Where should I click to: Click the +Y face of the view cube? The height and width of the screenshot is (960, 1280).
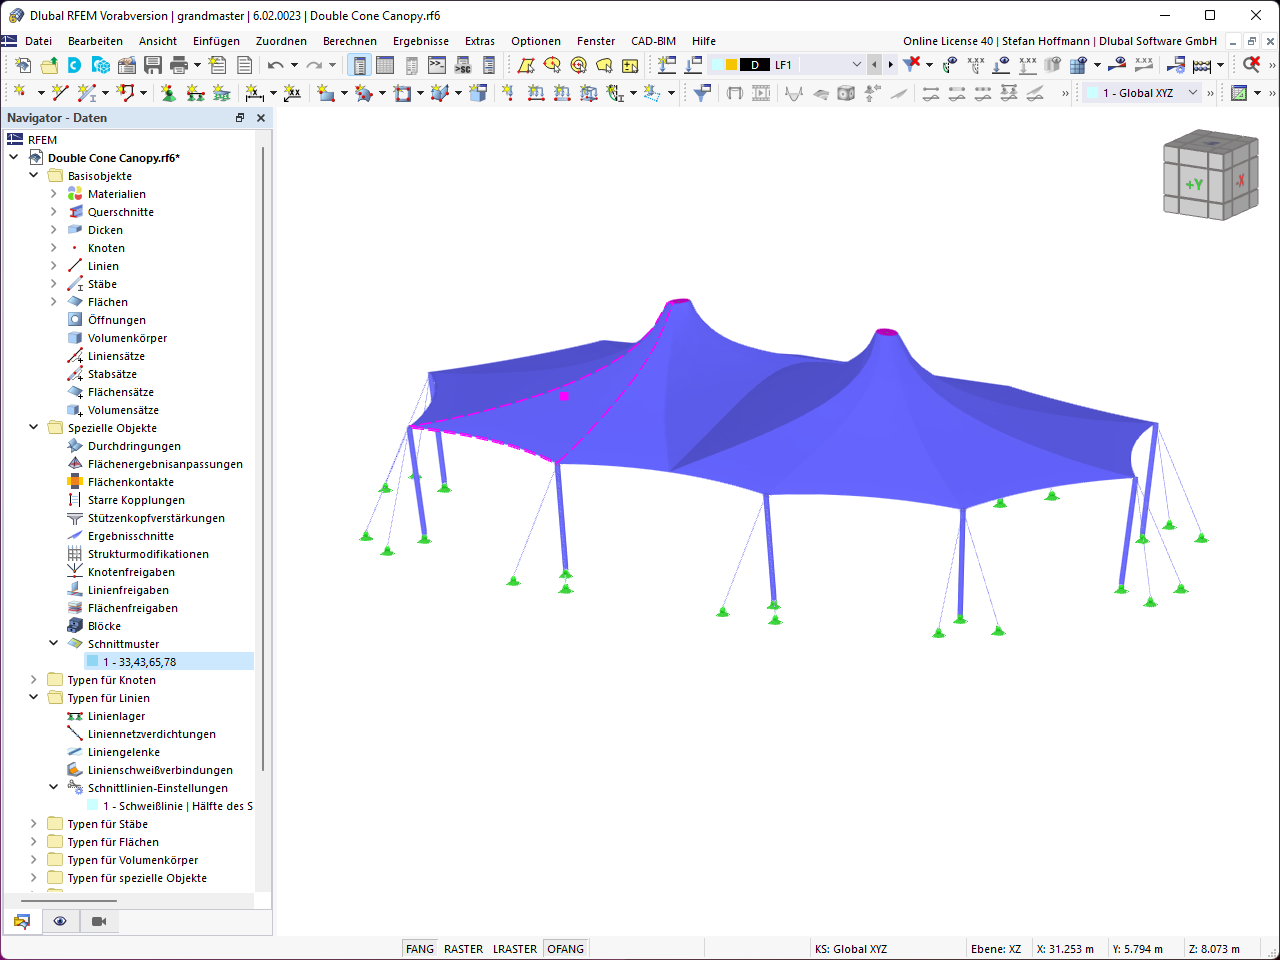(x=1194, y=184)
